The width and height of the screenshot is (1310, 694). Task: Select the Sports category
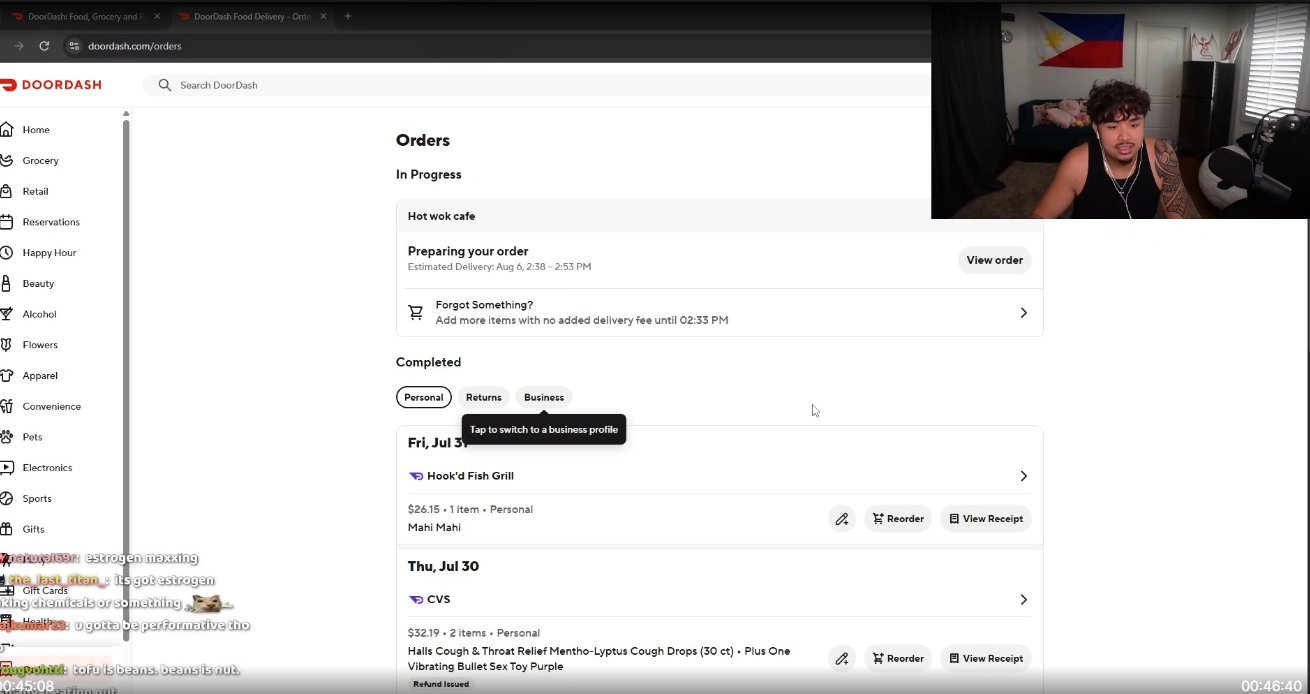click(37, 499)
